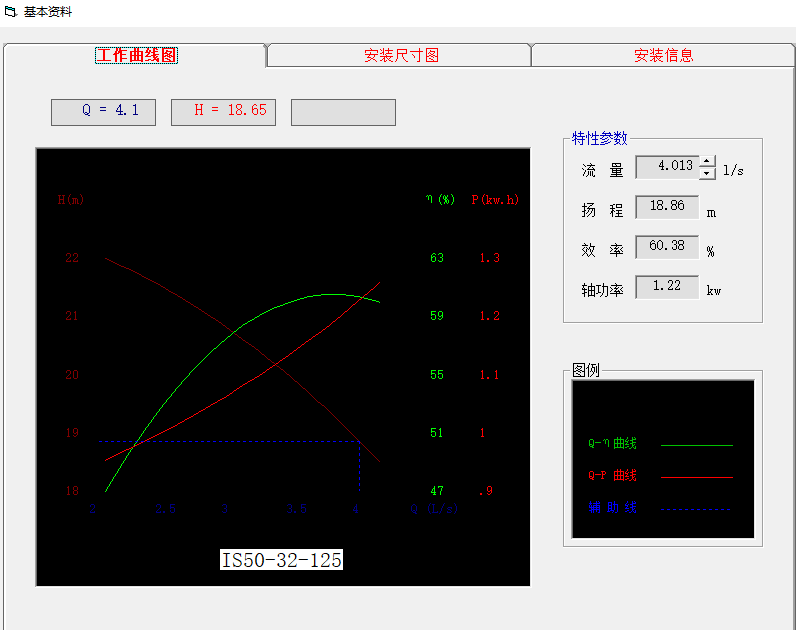The width and height of the screenshot is (796, 630).
Task: Click the kw unit label
Action: [x=714, y=290]
